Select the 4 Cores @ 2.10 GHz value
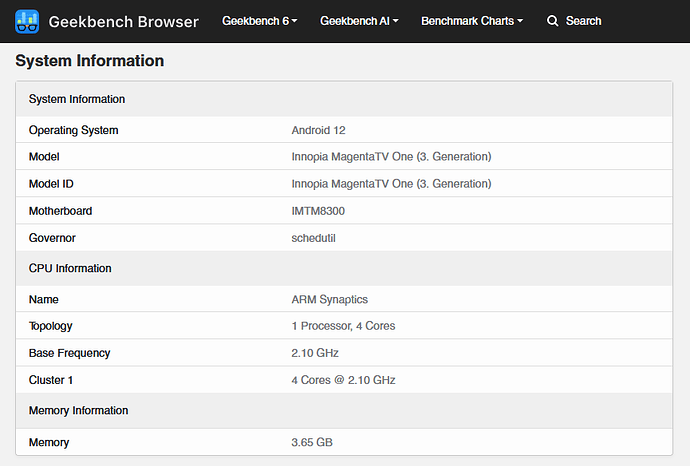Image resolution: width=690 pixels, height=466 pixels. (x=343, y=380)
